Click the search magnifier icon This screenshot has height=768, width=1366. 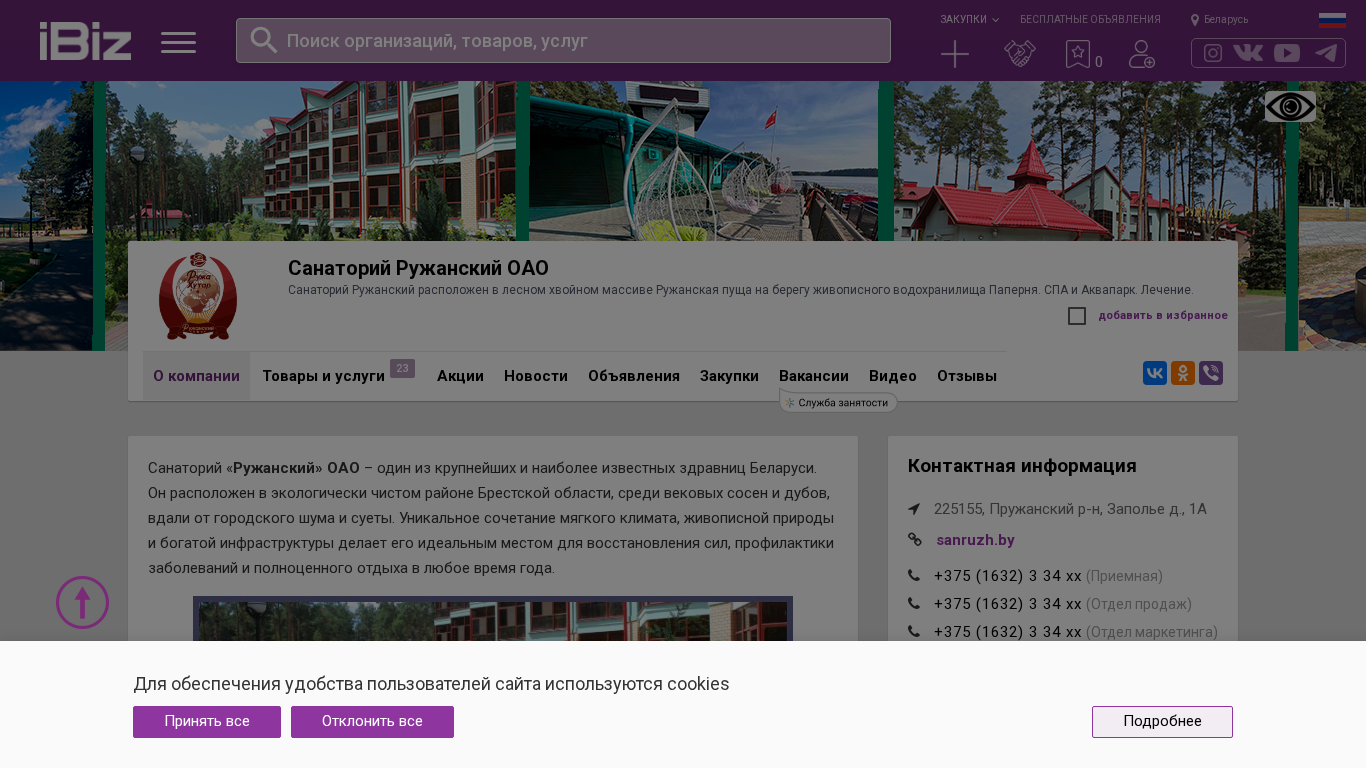tap(263, 40)
